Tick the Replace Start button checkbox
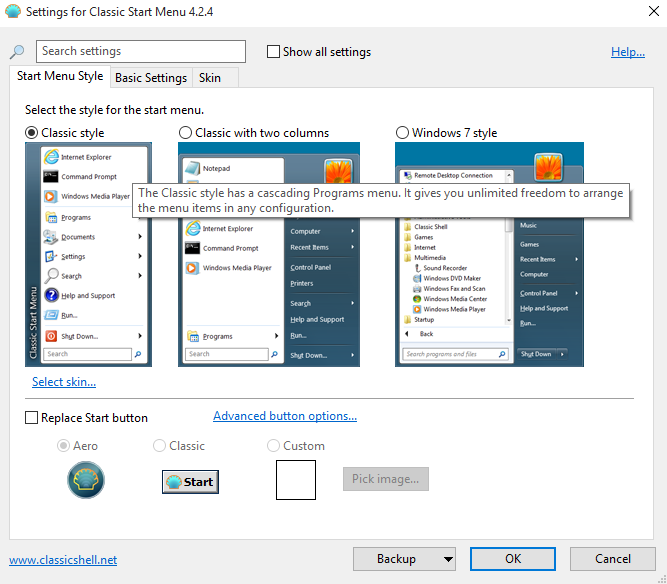Viewport: 667px width, 584px height. pyautogui.click(x=31, y=418)
